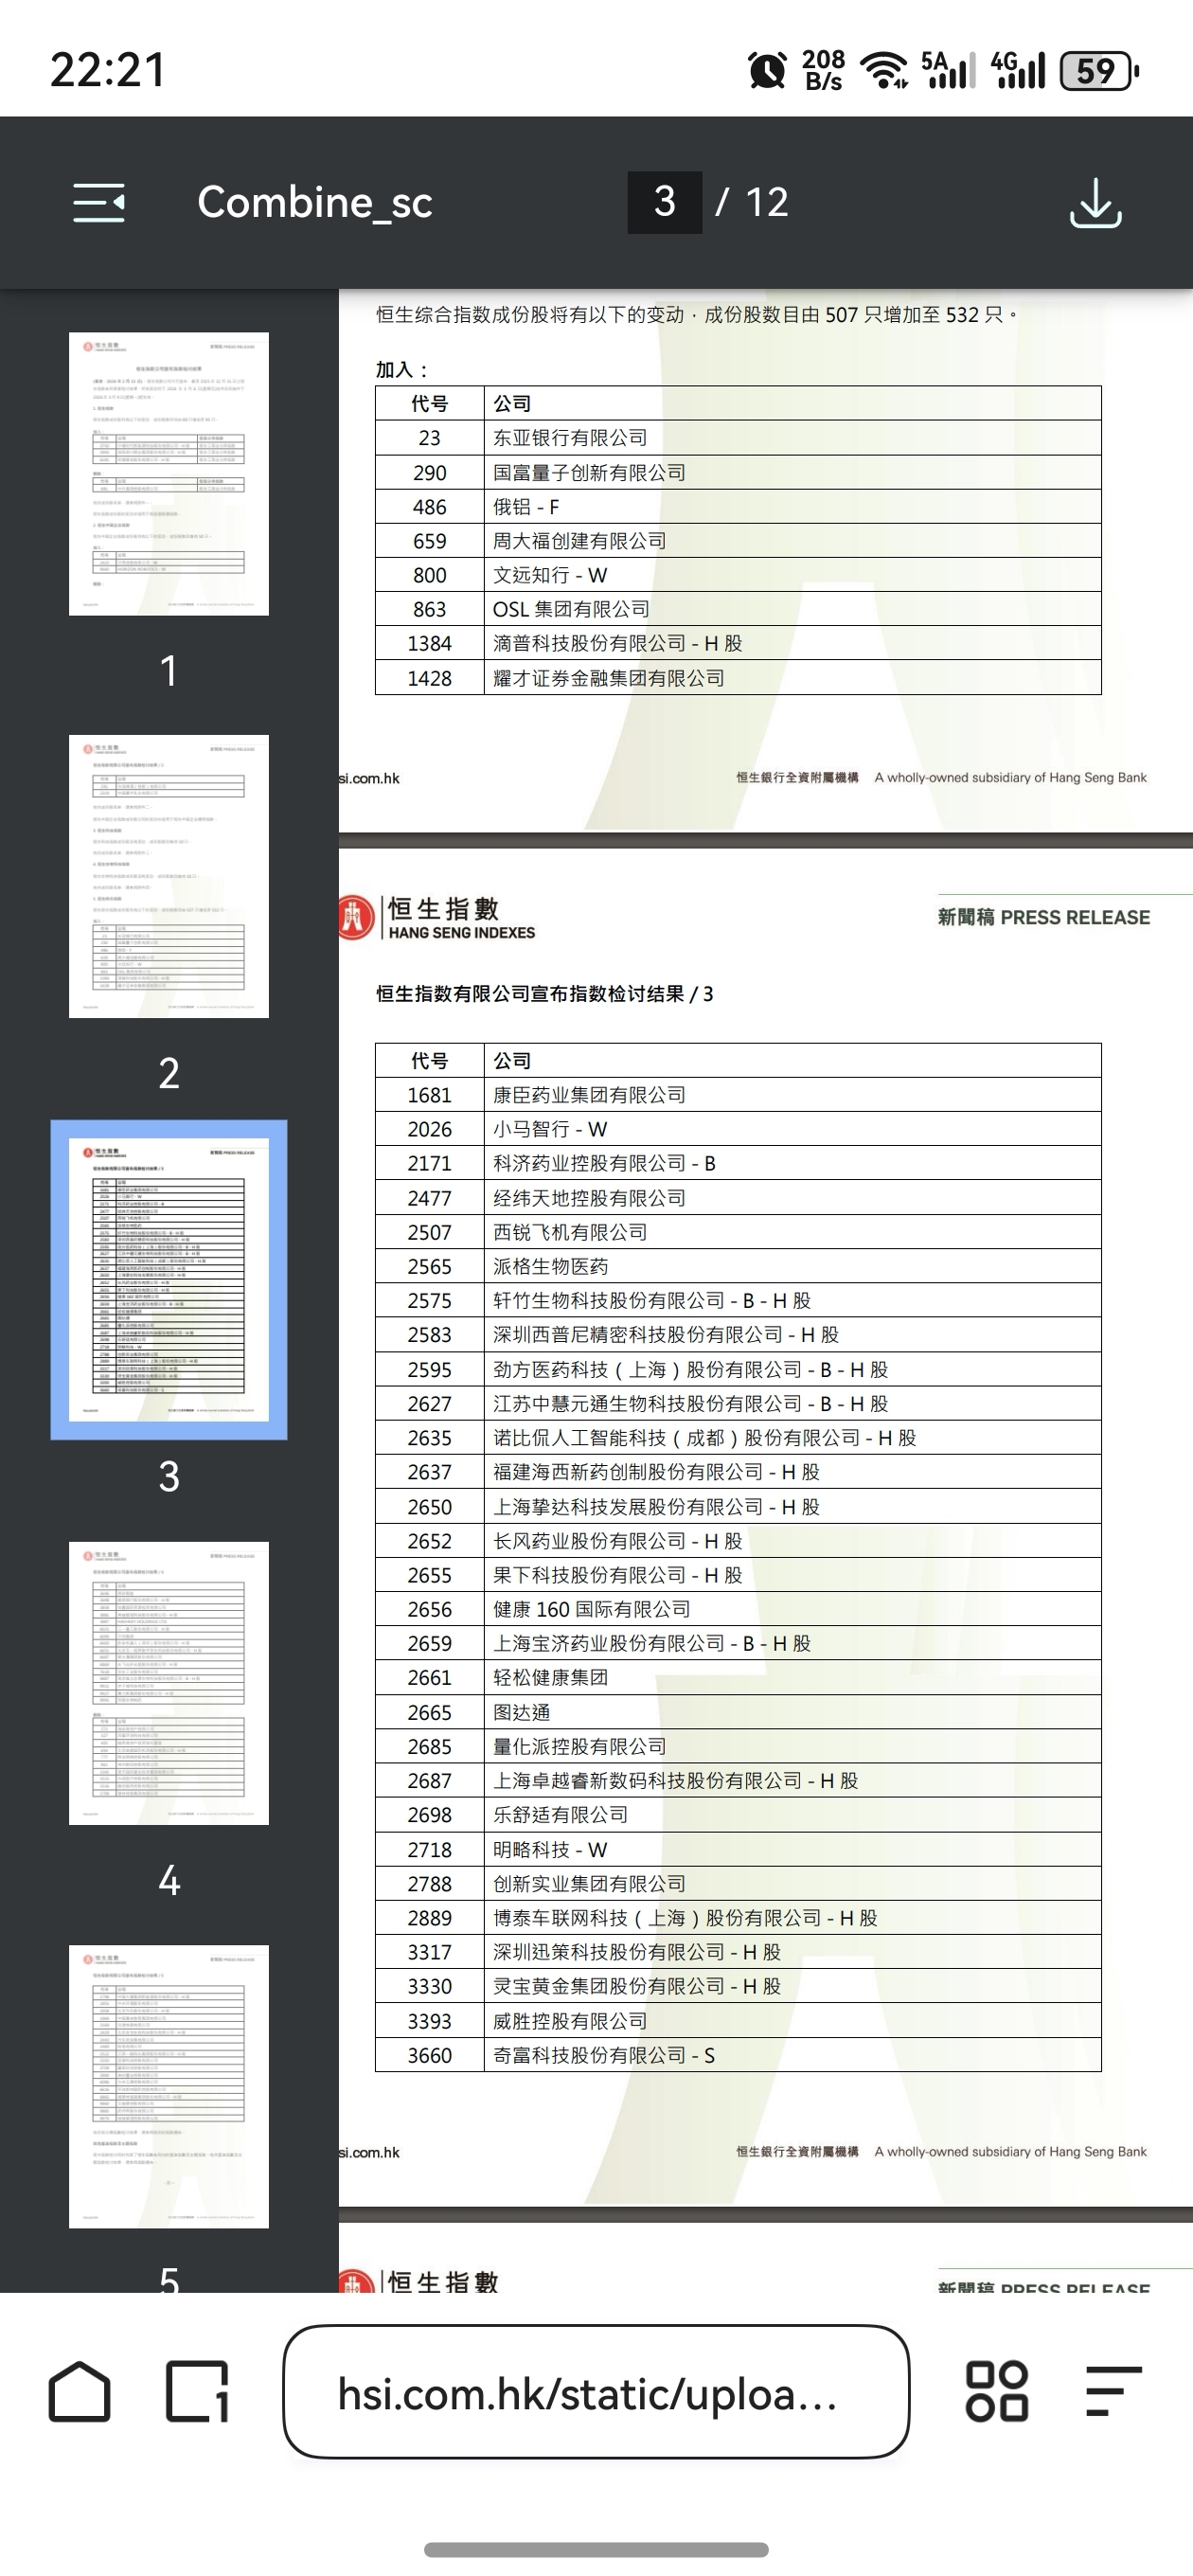
Task: Select row 深圳西普尼精密科技股份有限公司
Action: pos(738,1335)
